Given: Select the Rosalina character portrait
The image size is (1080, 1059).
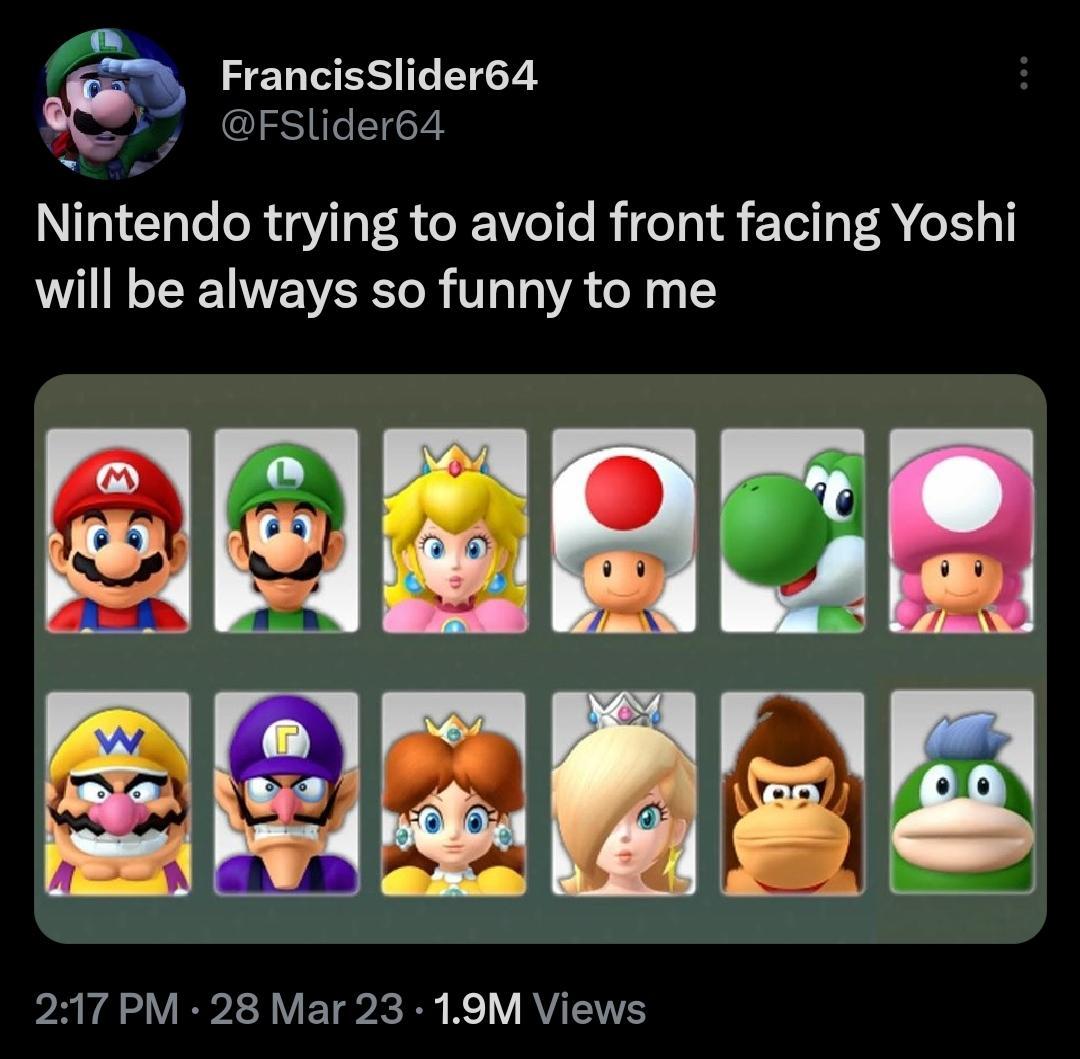Looking at the screenshot, I should click(624, 792).
